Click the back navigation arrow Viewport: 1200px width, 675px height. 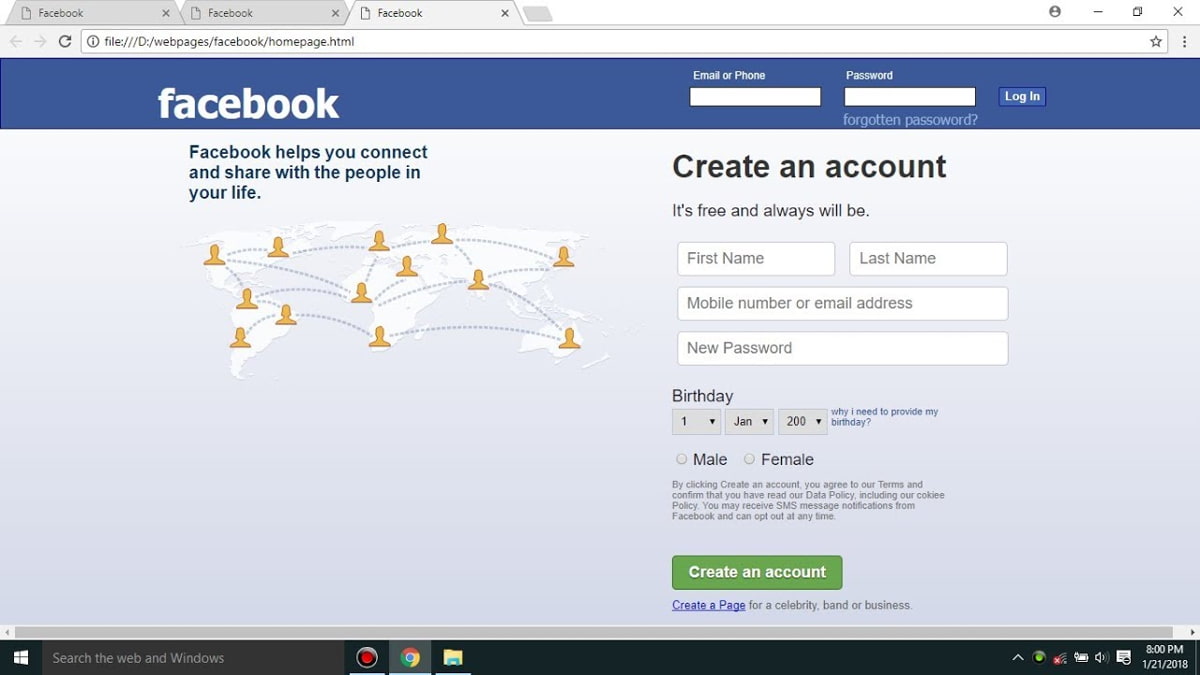16,41
